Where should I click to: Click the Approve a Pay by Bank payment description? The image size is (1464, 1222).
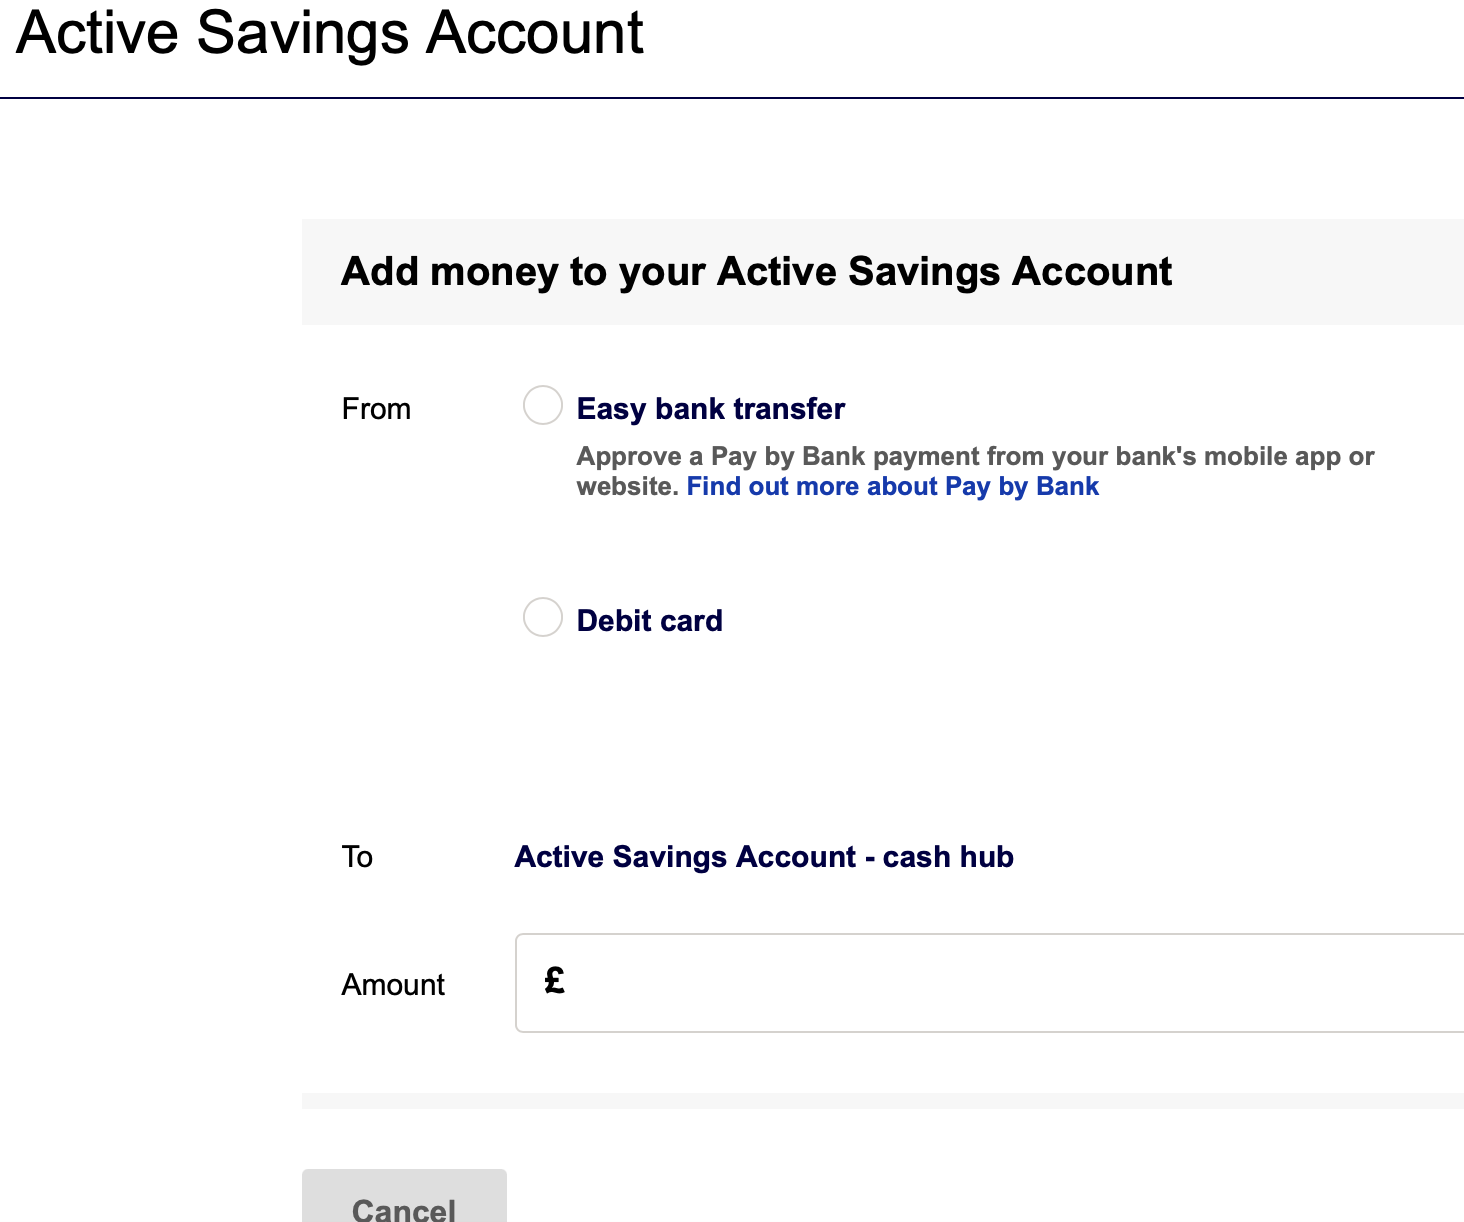(975, 457)
